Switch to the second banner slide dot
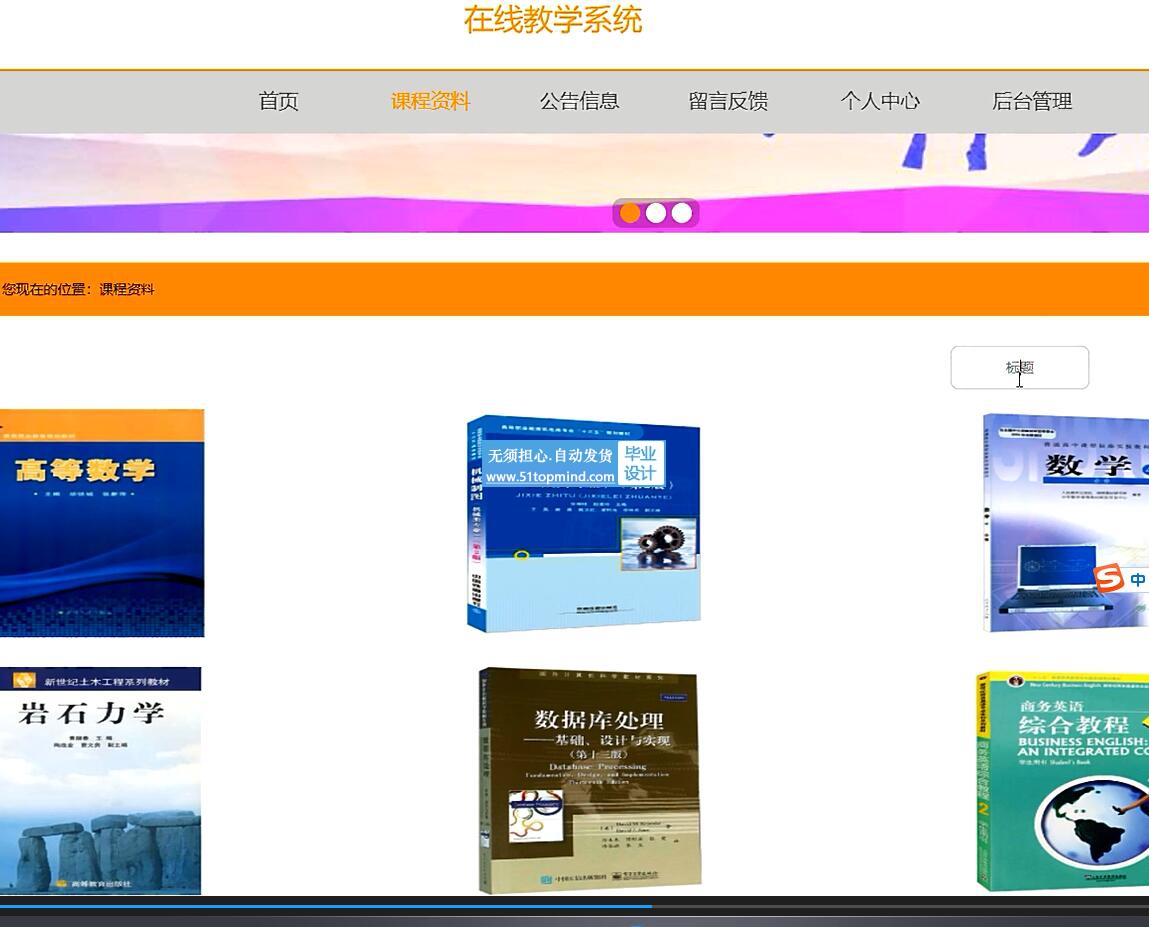1149x927 pixels. [656, 213]
